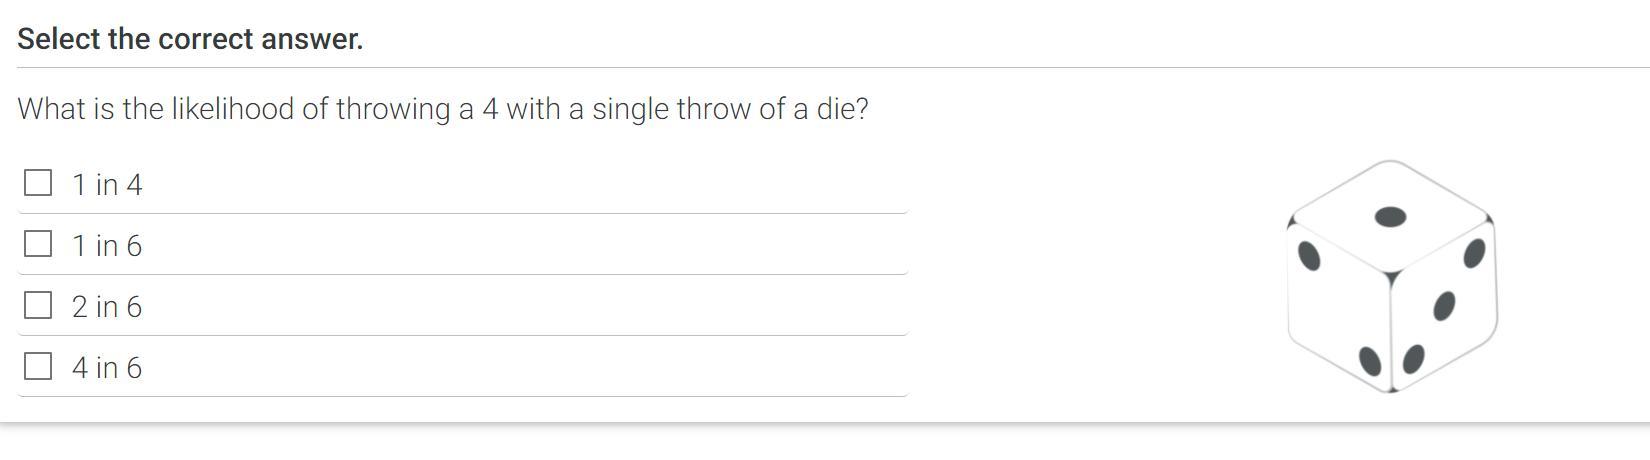Click the die's center corner where three edges meet
The image size is (1650, 460).
click(x=1391, y=273)
